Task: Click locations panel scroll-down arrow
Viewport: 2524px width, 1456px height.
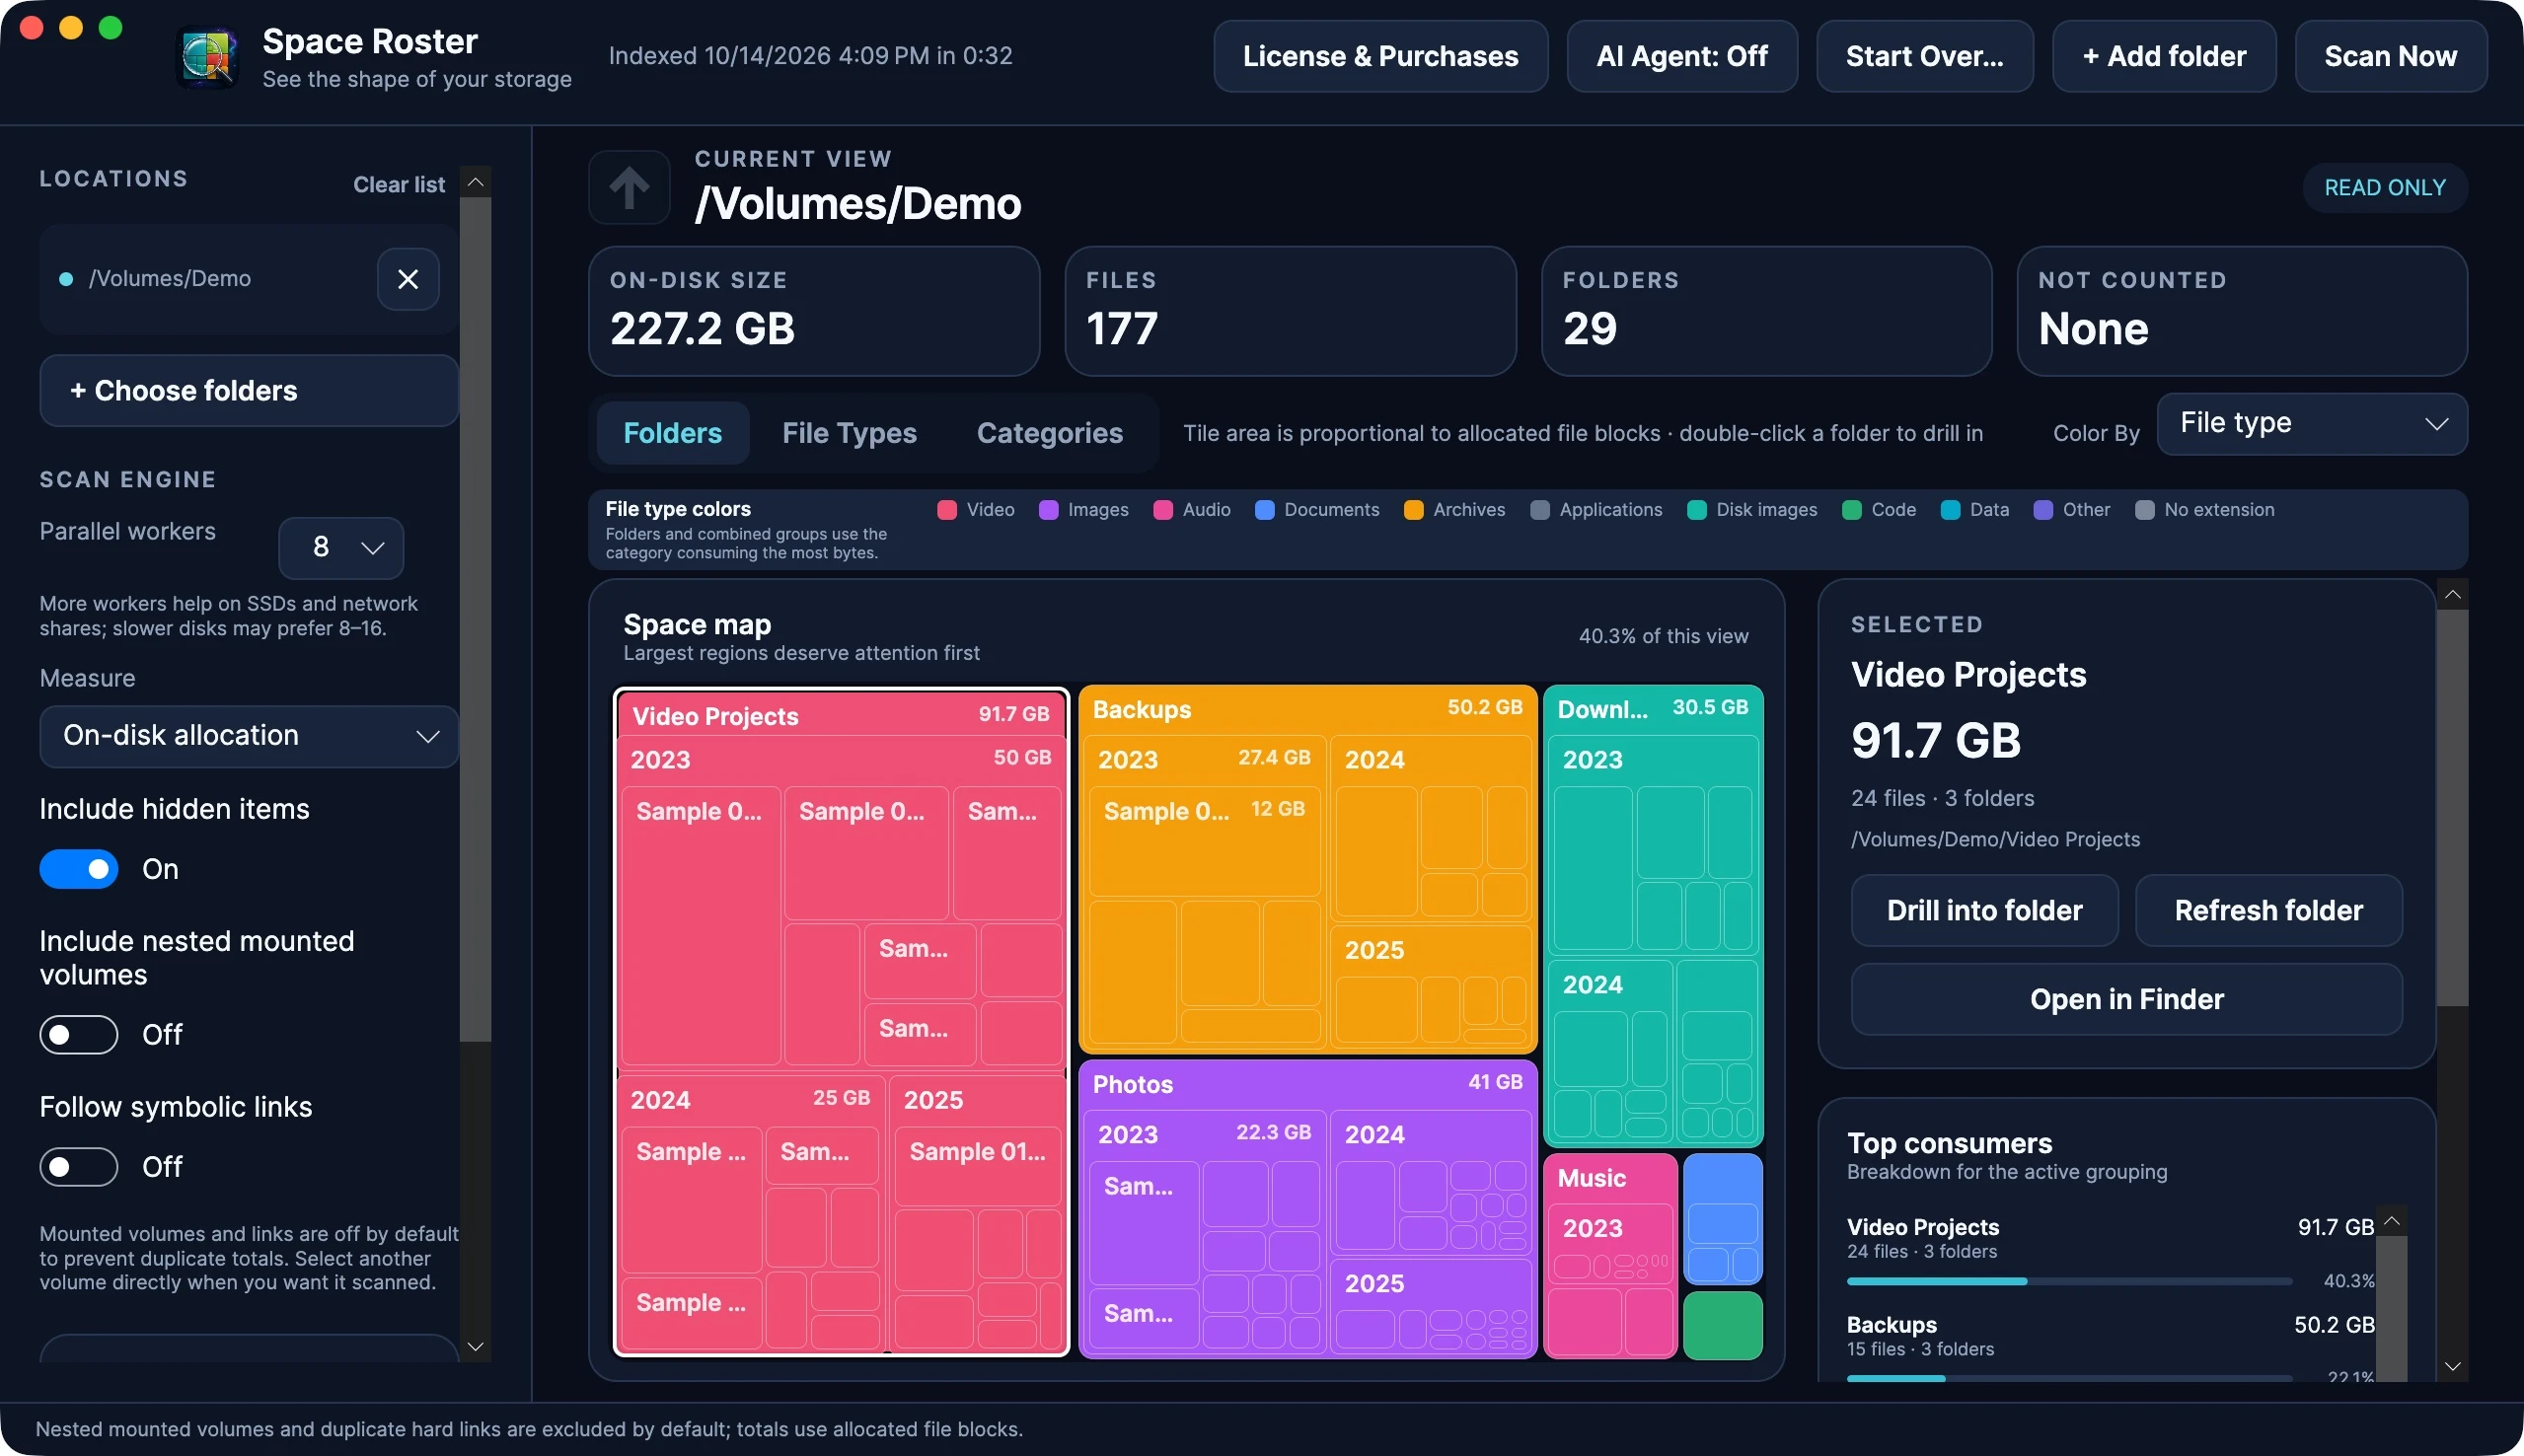Action: click(x=476, y=1346)
